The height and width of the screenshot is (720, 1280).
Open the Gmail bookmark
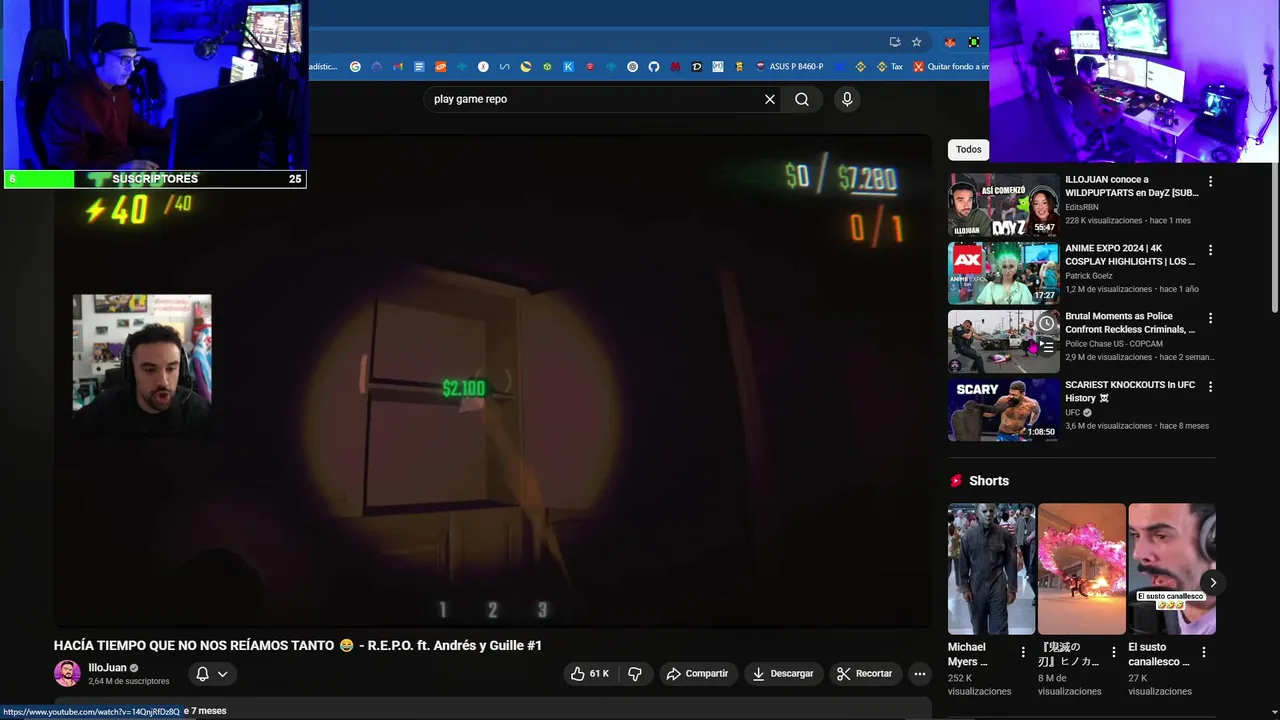(x=398, y=67)
